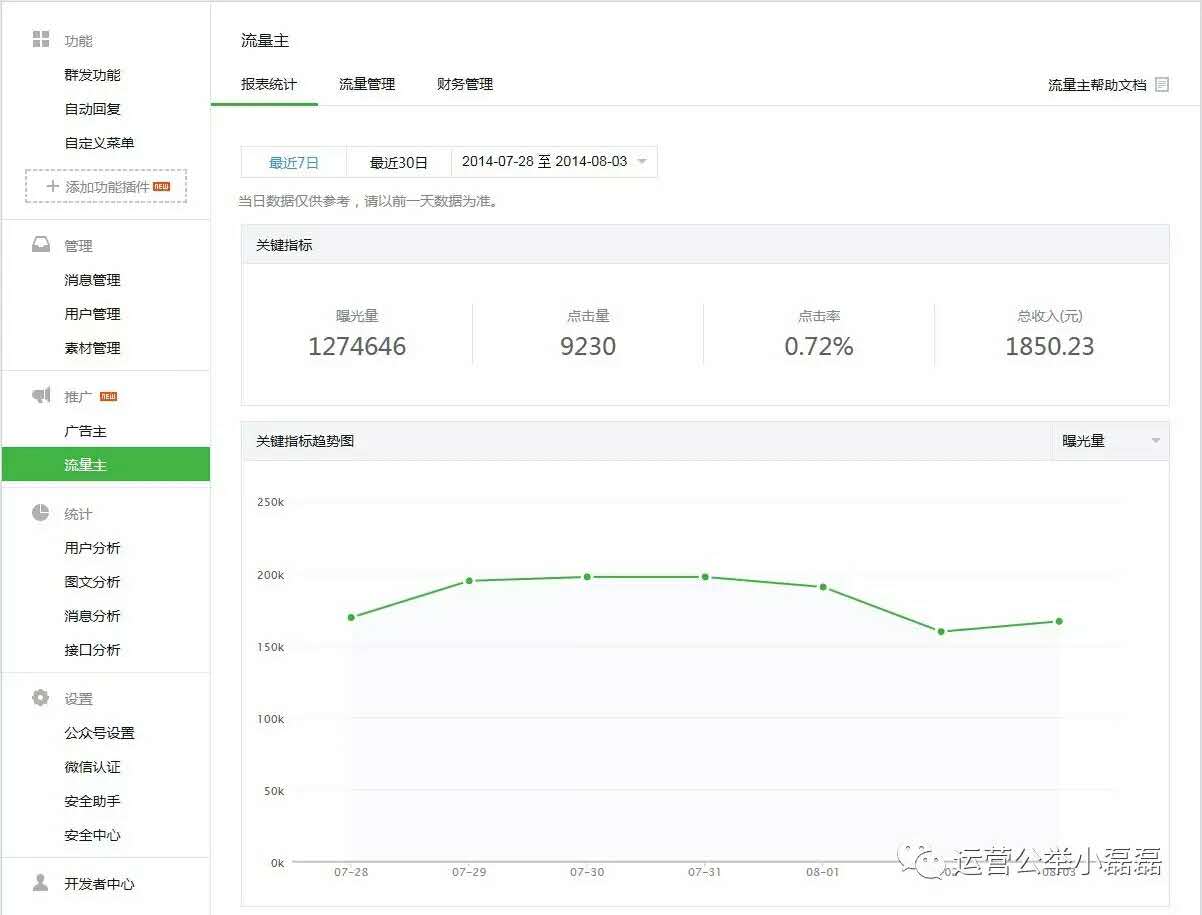
Task: Click the 开发者中心 person icon
Action: click(x=41, y=883)
